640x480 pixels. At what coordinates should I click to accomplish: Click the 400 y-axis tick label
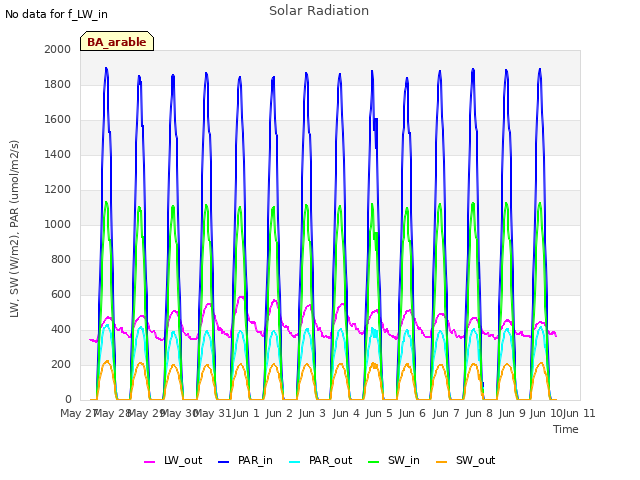click(x=61, y=329)
